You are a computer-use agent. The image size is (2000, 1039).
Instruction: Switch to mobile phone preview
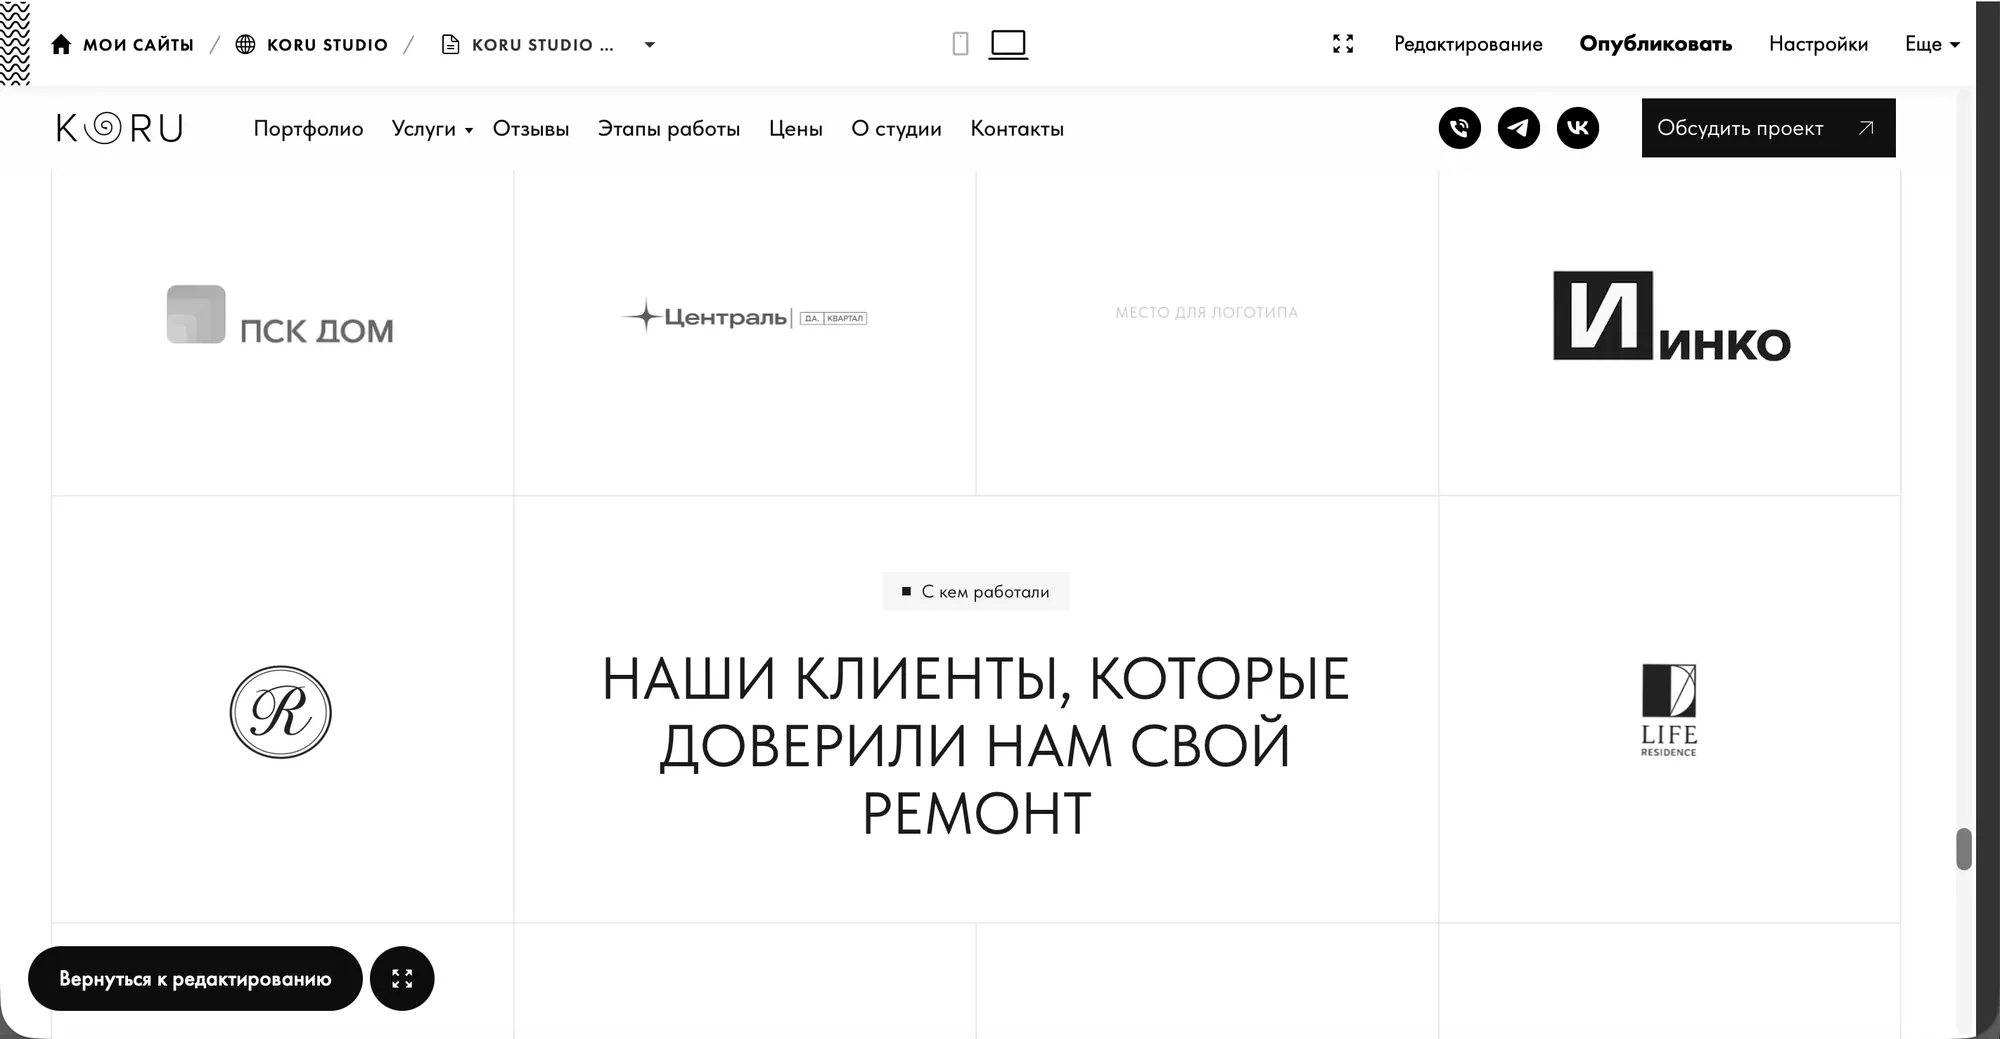(x=960, y=44)
